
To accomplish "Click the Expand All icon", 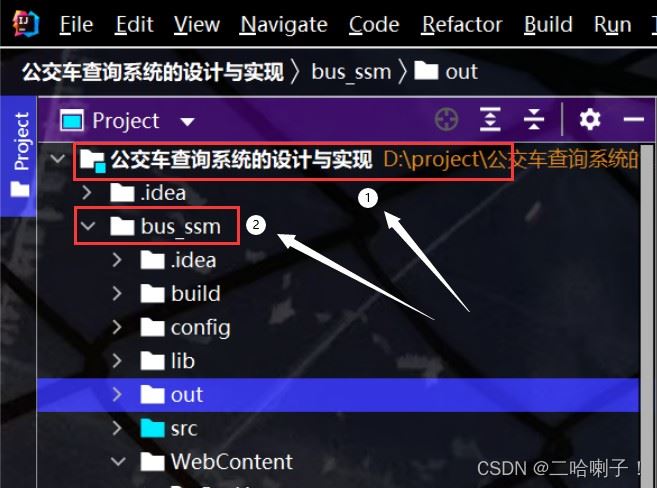I will pos(490,120).
